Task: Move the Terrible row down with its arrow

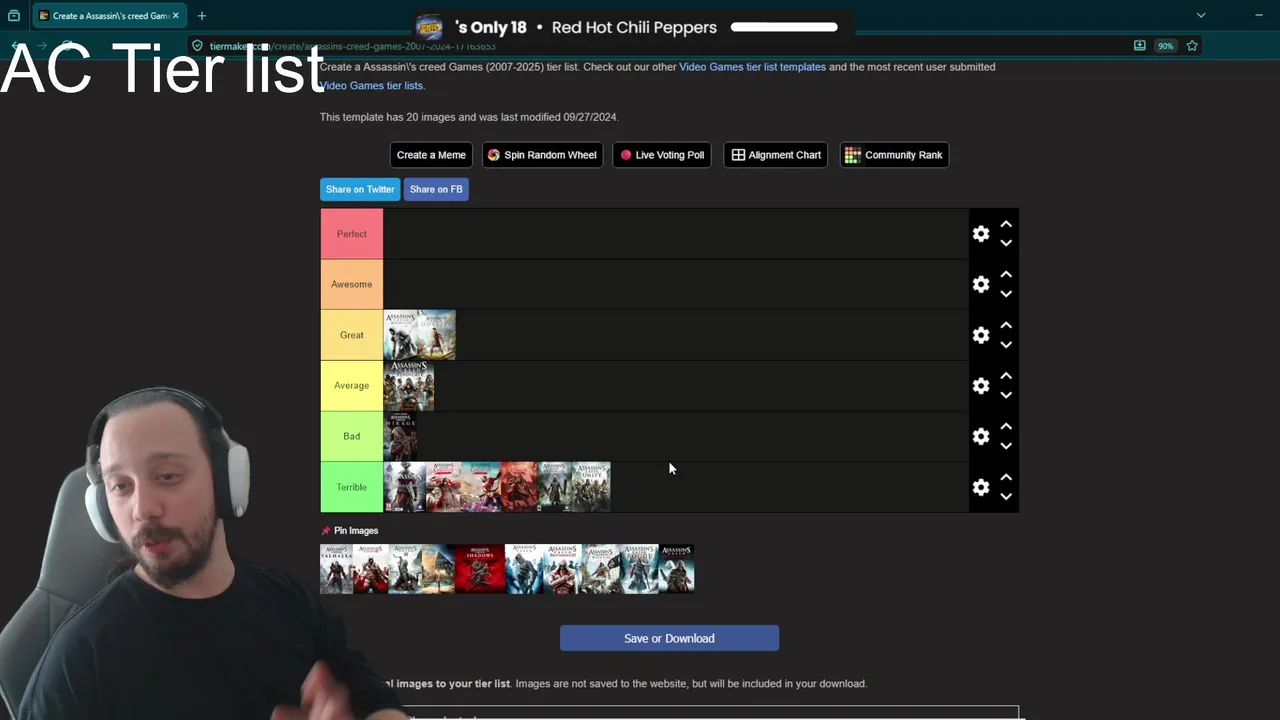Action: click(x=1006, y=497)
